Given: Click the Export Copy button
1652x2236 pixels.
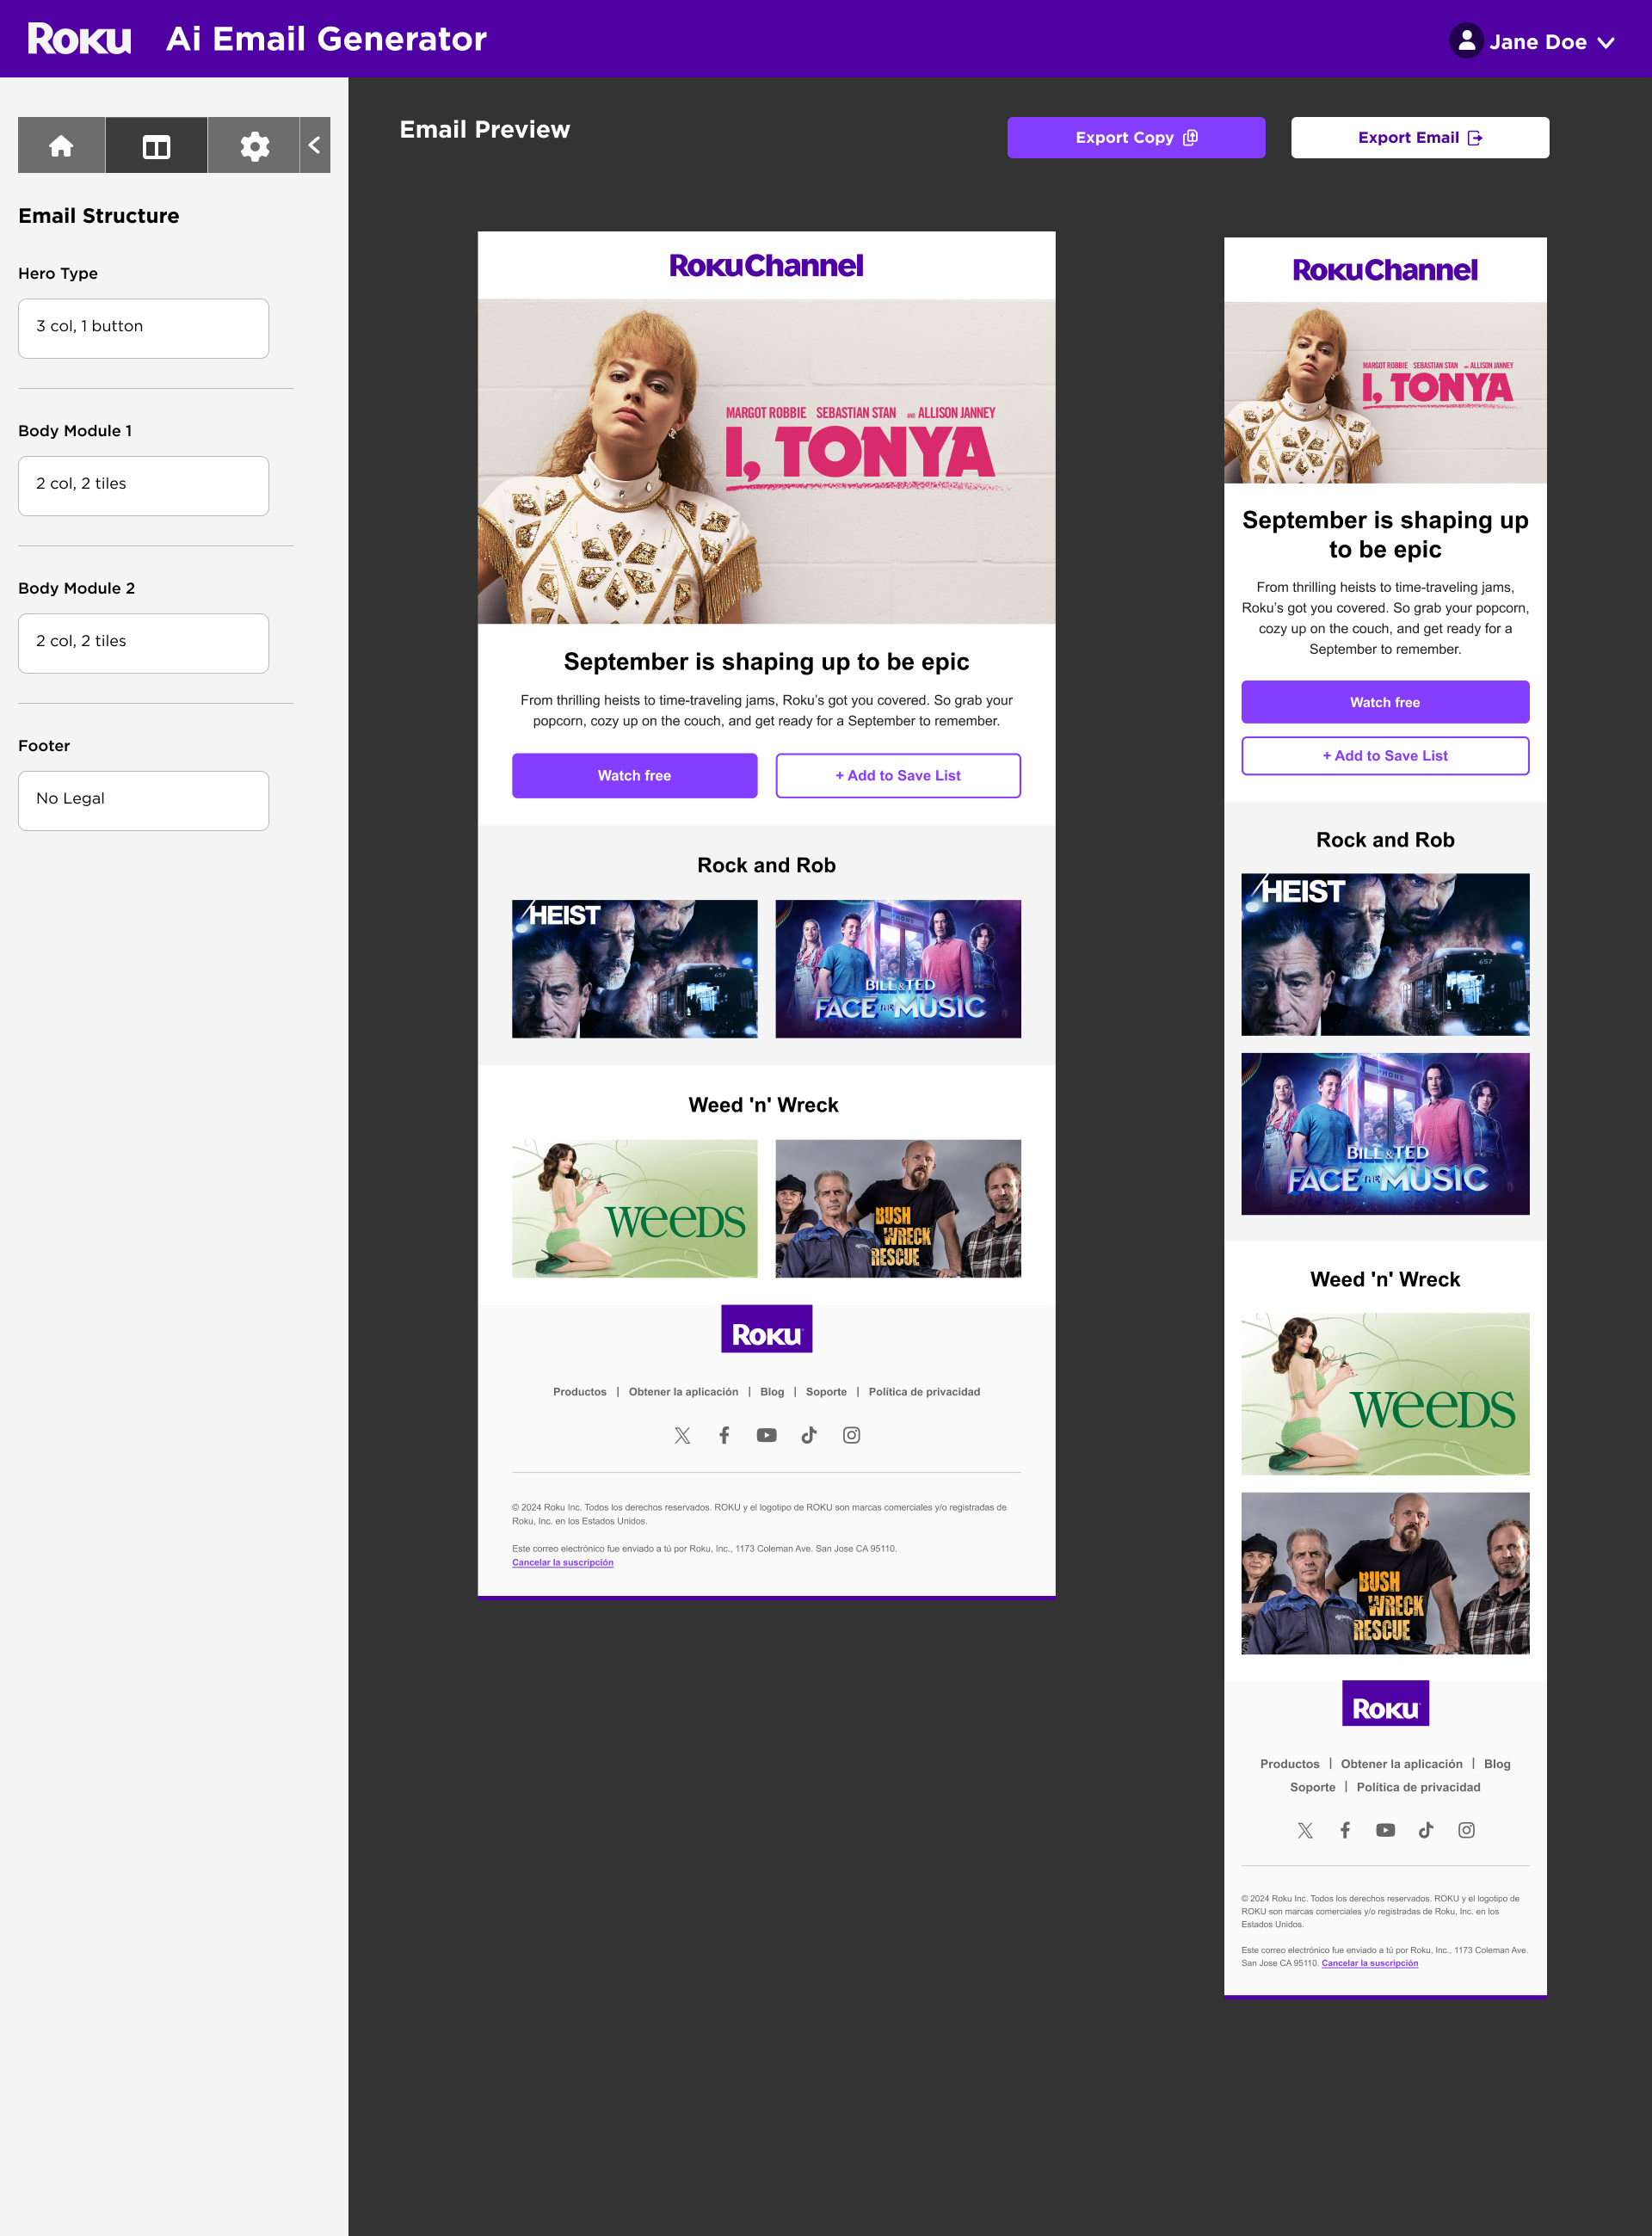Looking at the screenshot, I should [1135, 138].
